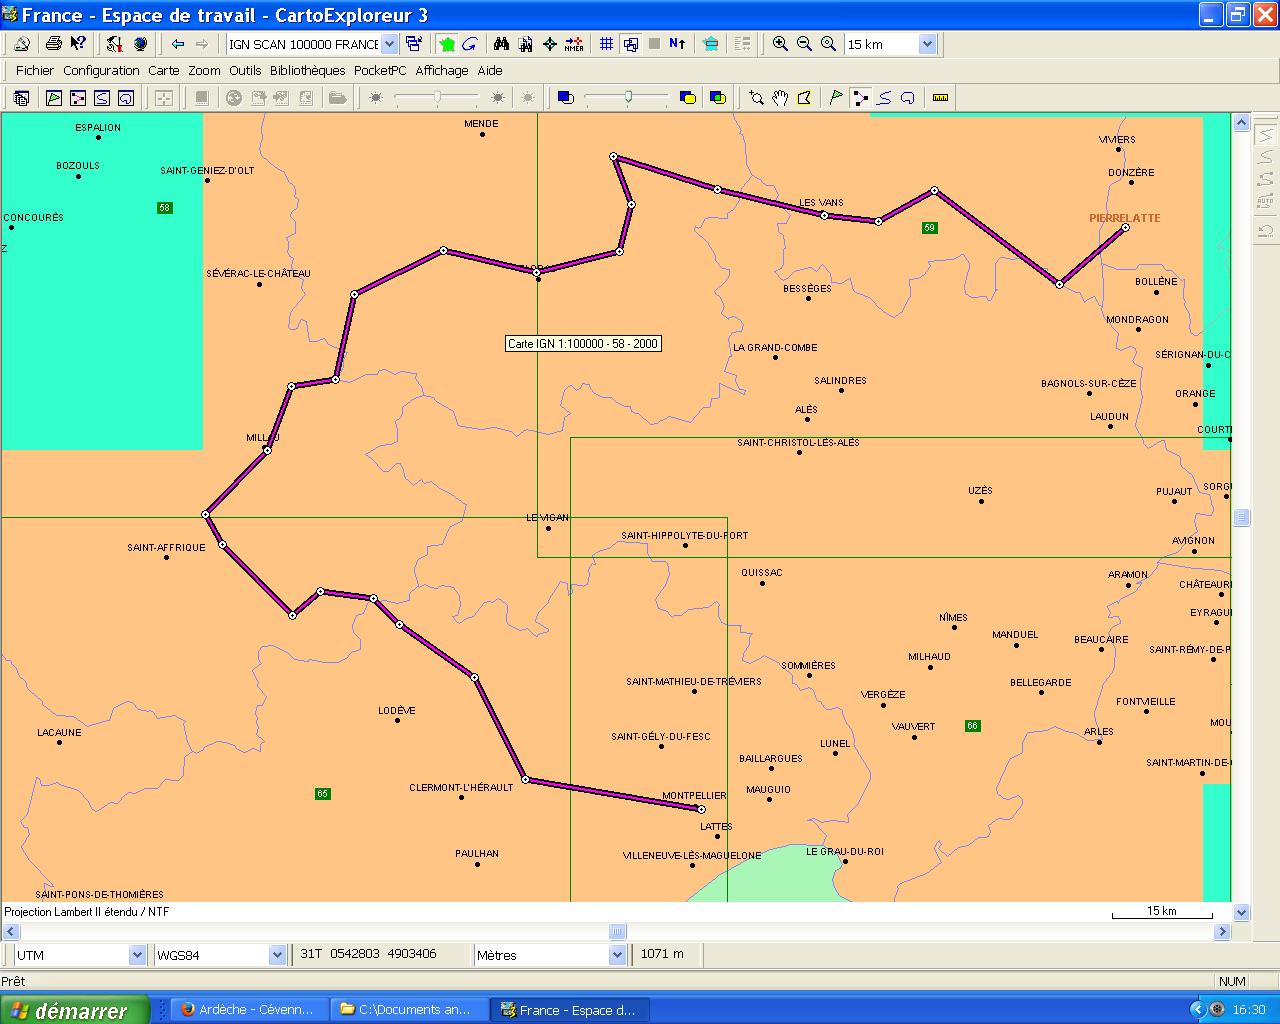1280x1024 pixels.
Task: Open the binoculars search tool
Action: (x=502, y=44)
